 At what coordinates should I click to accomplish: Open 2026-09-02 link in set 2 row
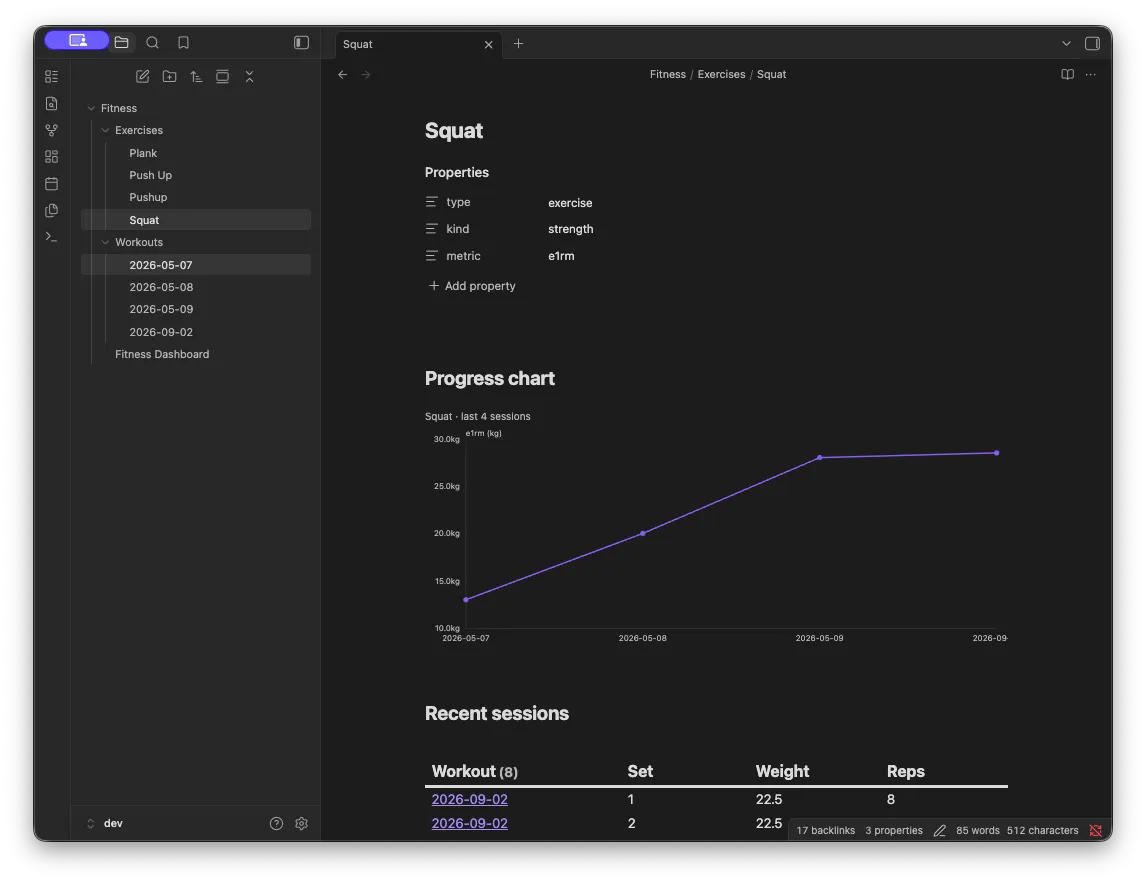(x=469, y=823)
